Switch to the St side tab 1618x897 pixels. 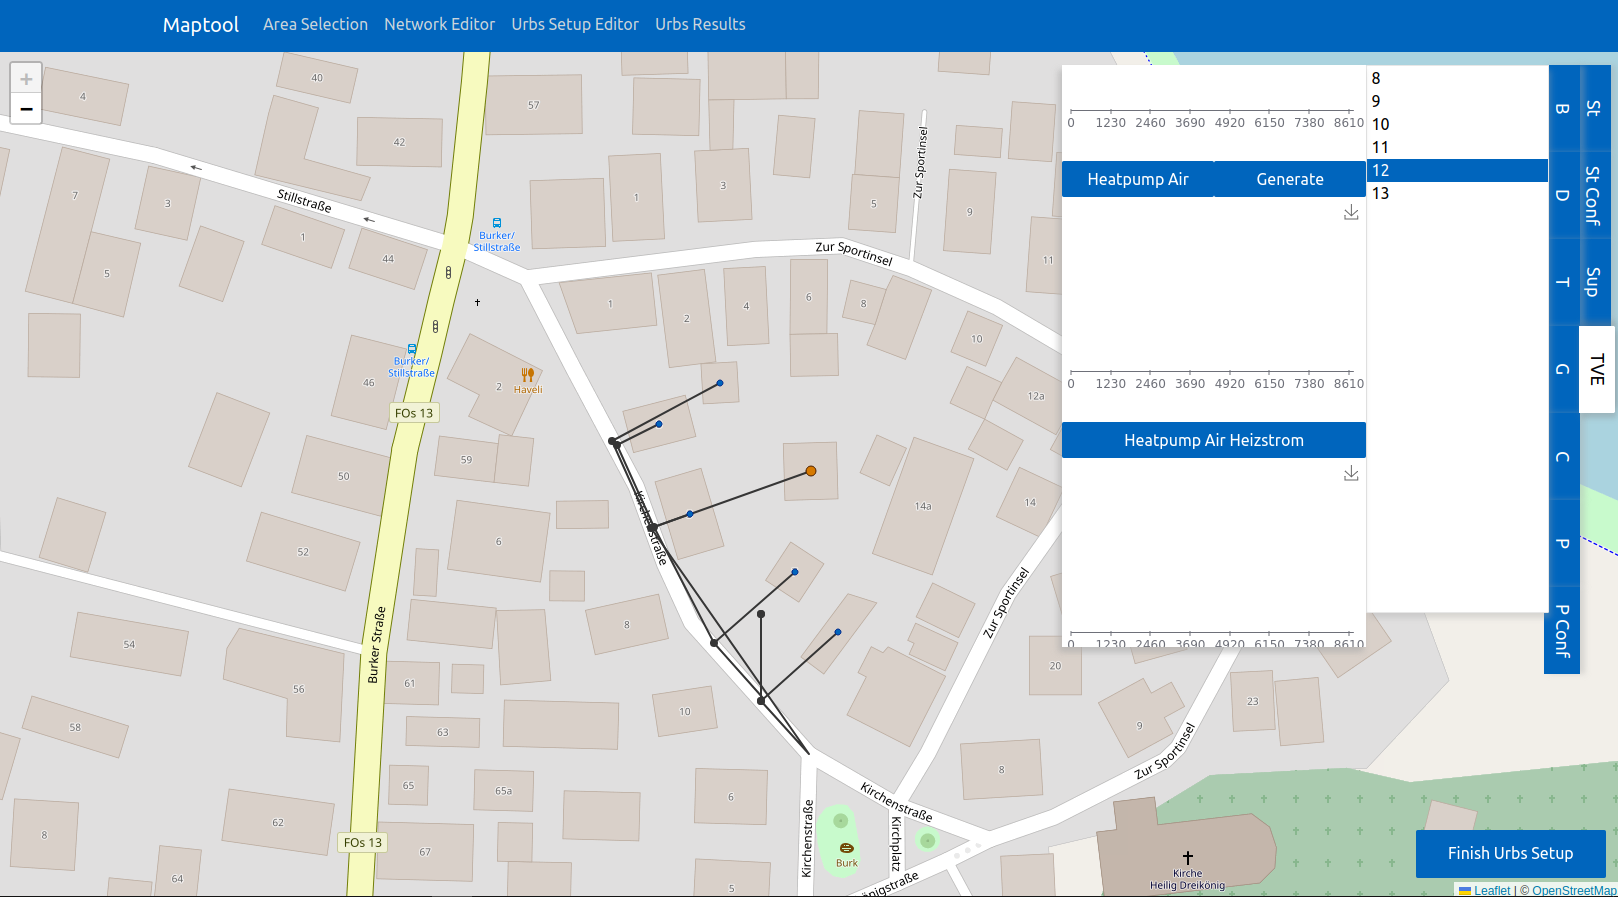click(x=1594, y=108)
